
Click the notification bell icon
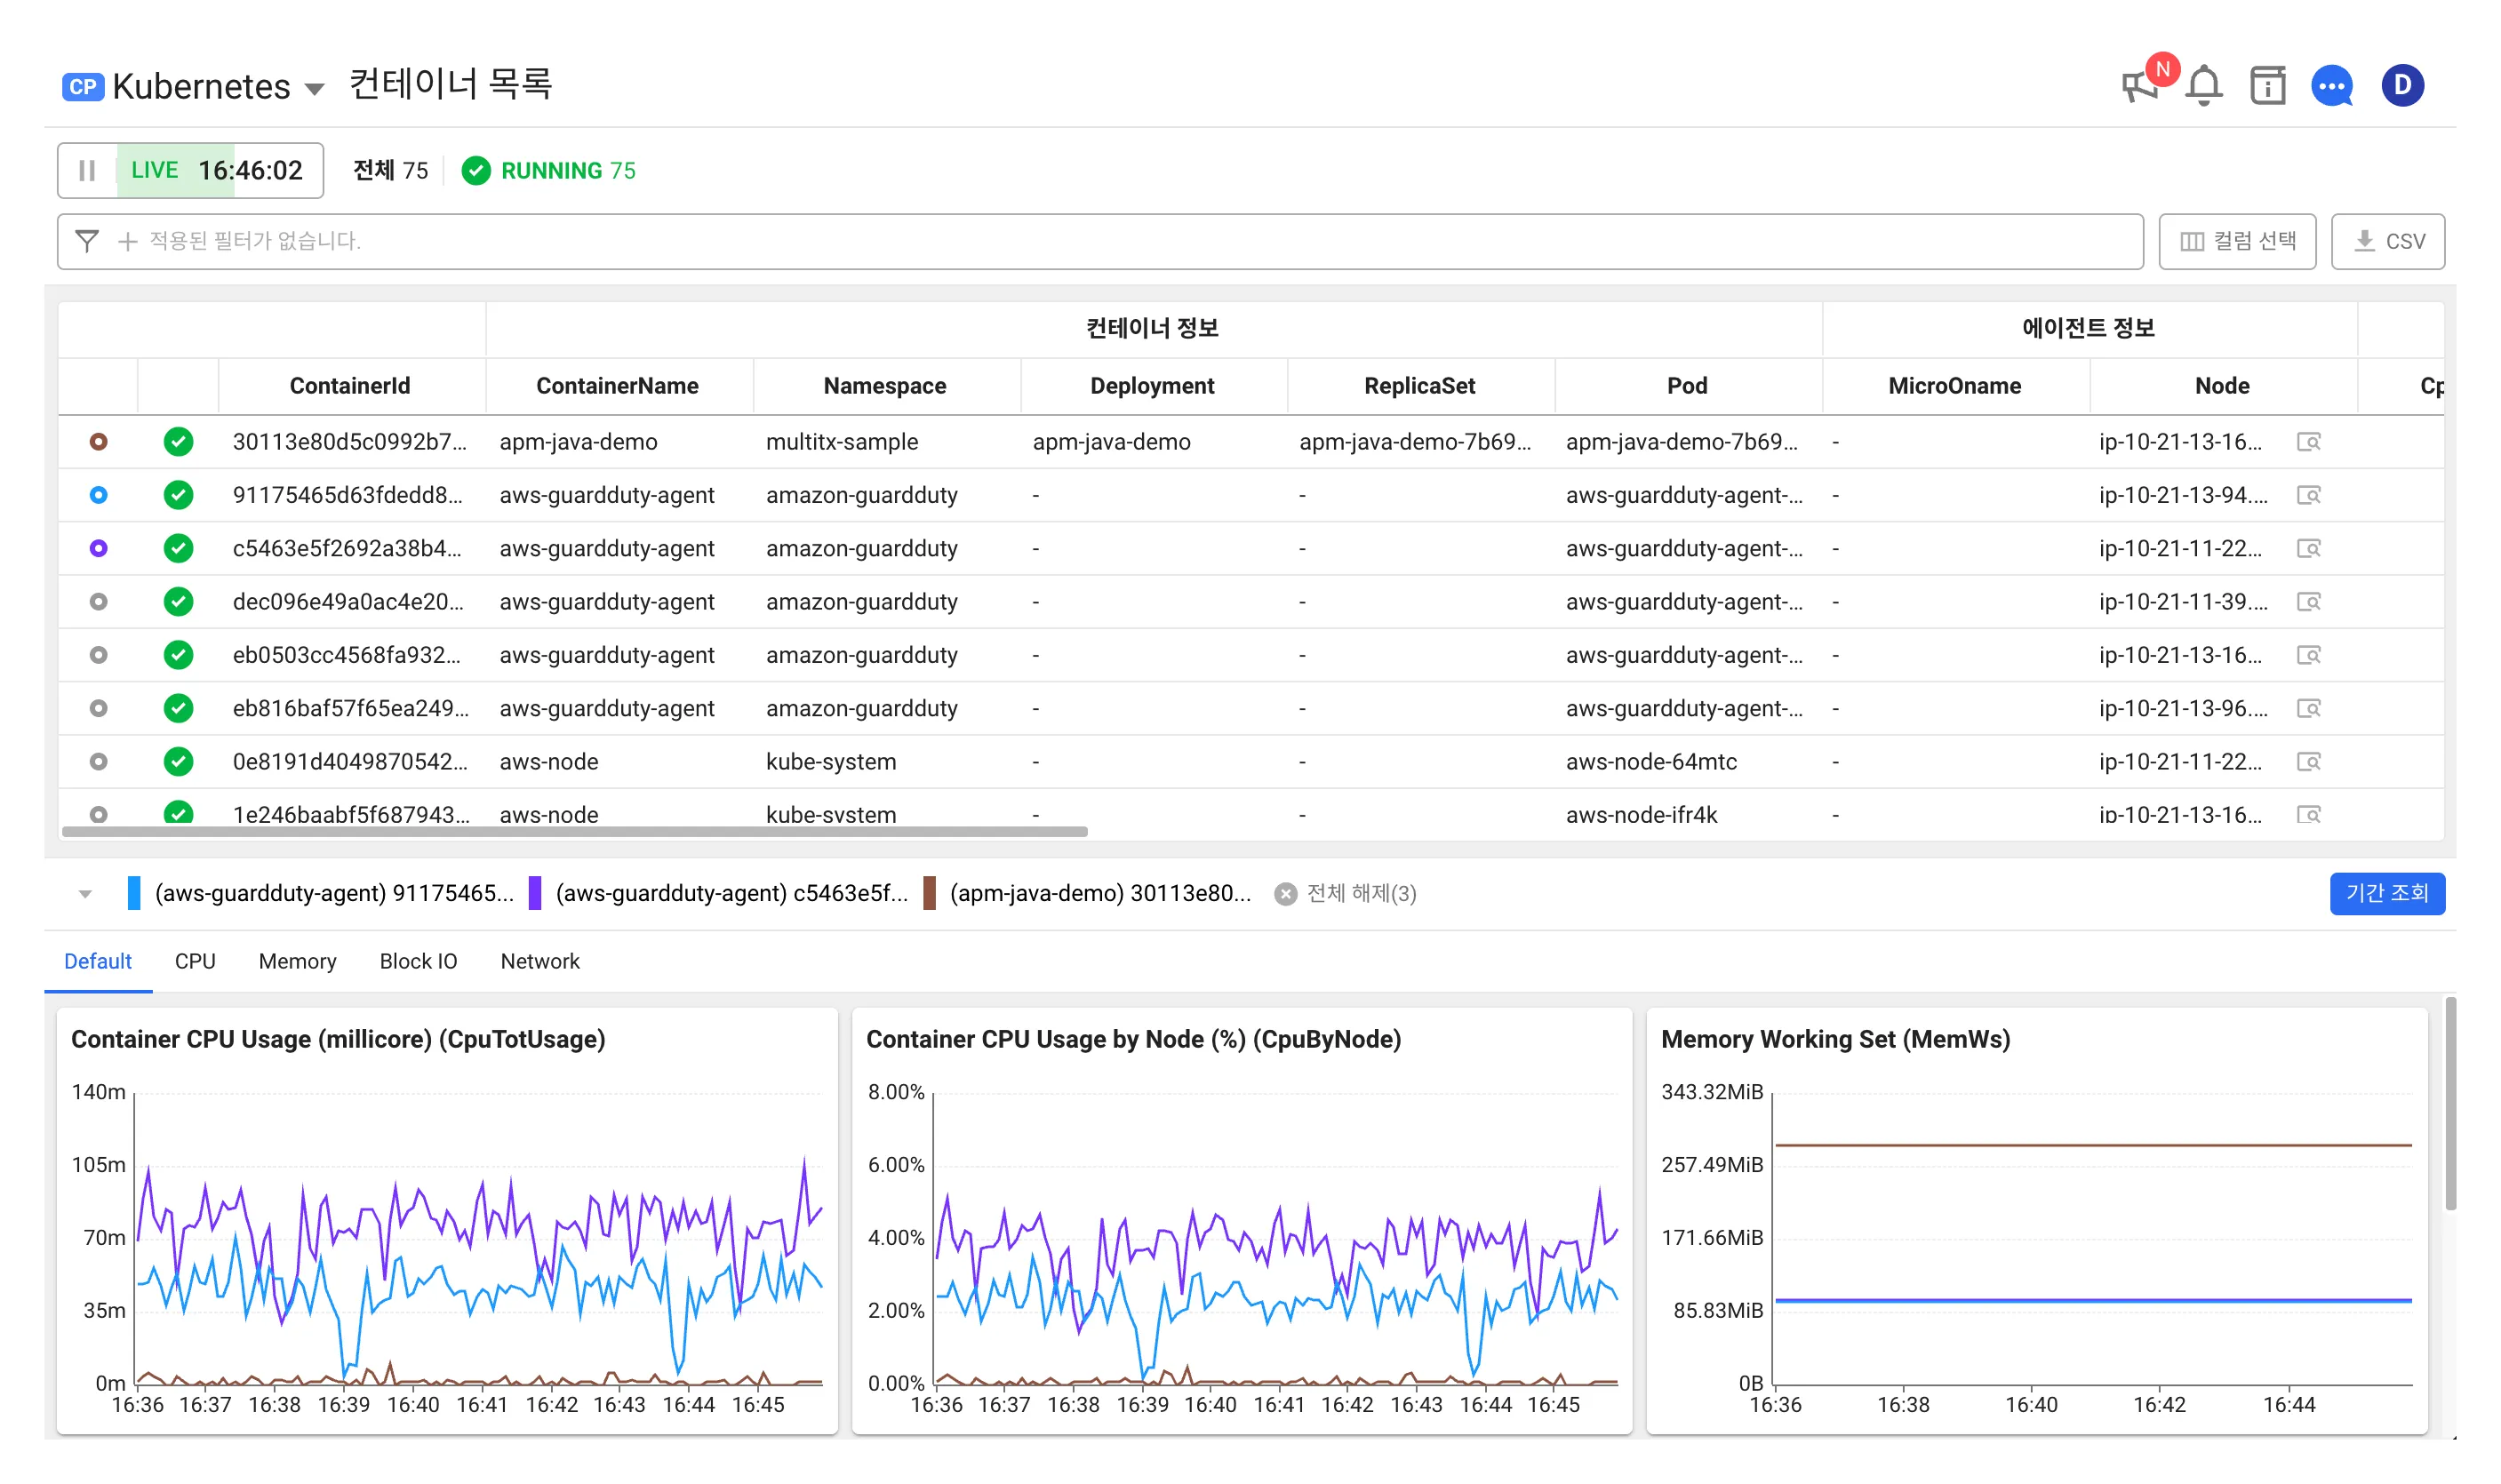2203,86
